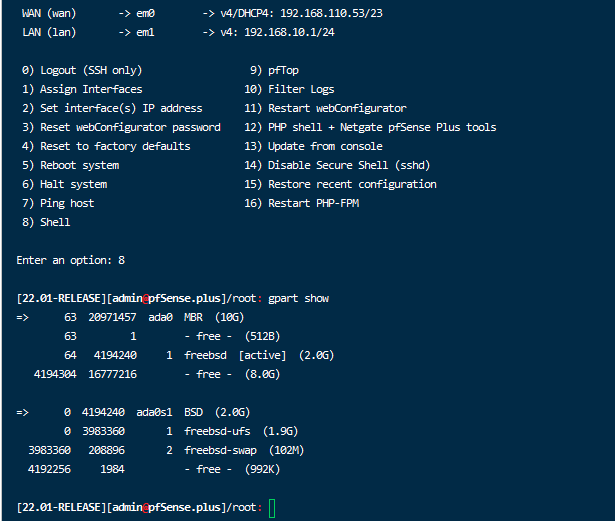Click the green terminal cursor at the prompt
This screenshot has height=521, width=615.
click(x=272, y=509)
